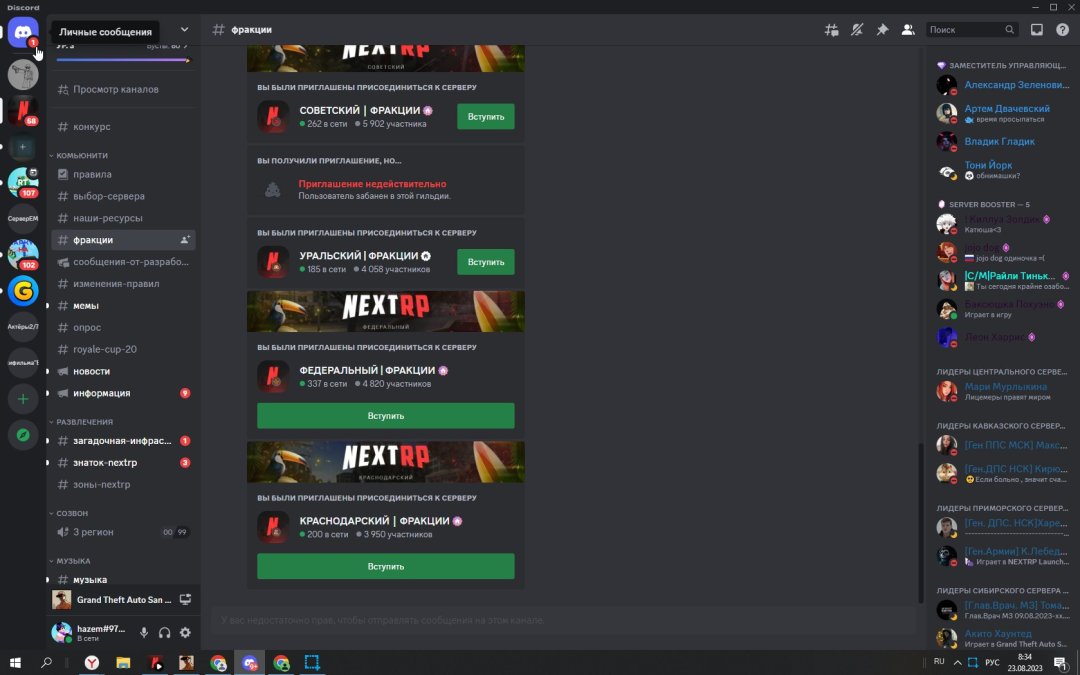Viewport: 1080px width, 675px height.
Task: Click the Grand Theft Auto San activity screen-share icon
Action: pyautogui.click(x=185, y=600)
